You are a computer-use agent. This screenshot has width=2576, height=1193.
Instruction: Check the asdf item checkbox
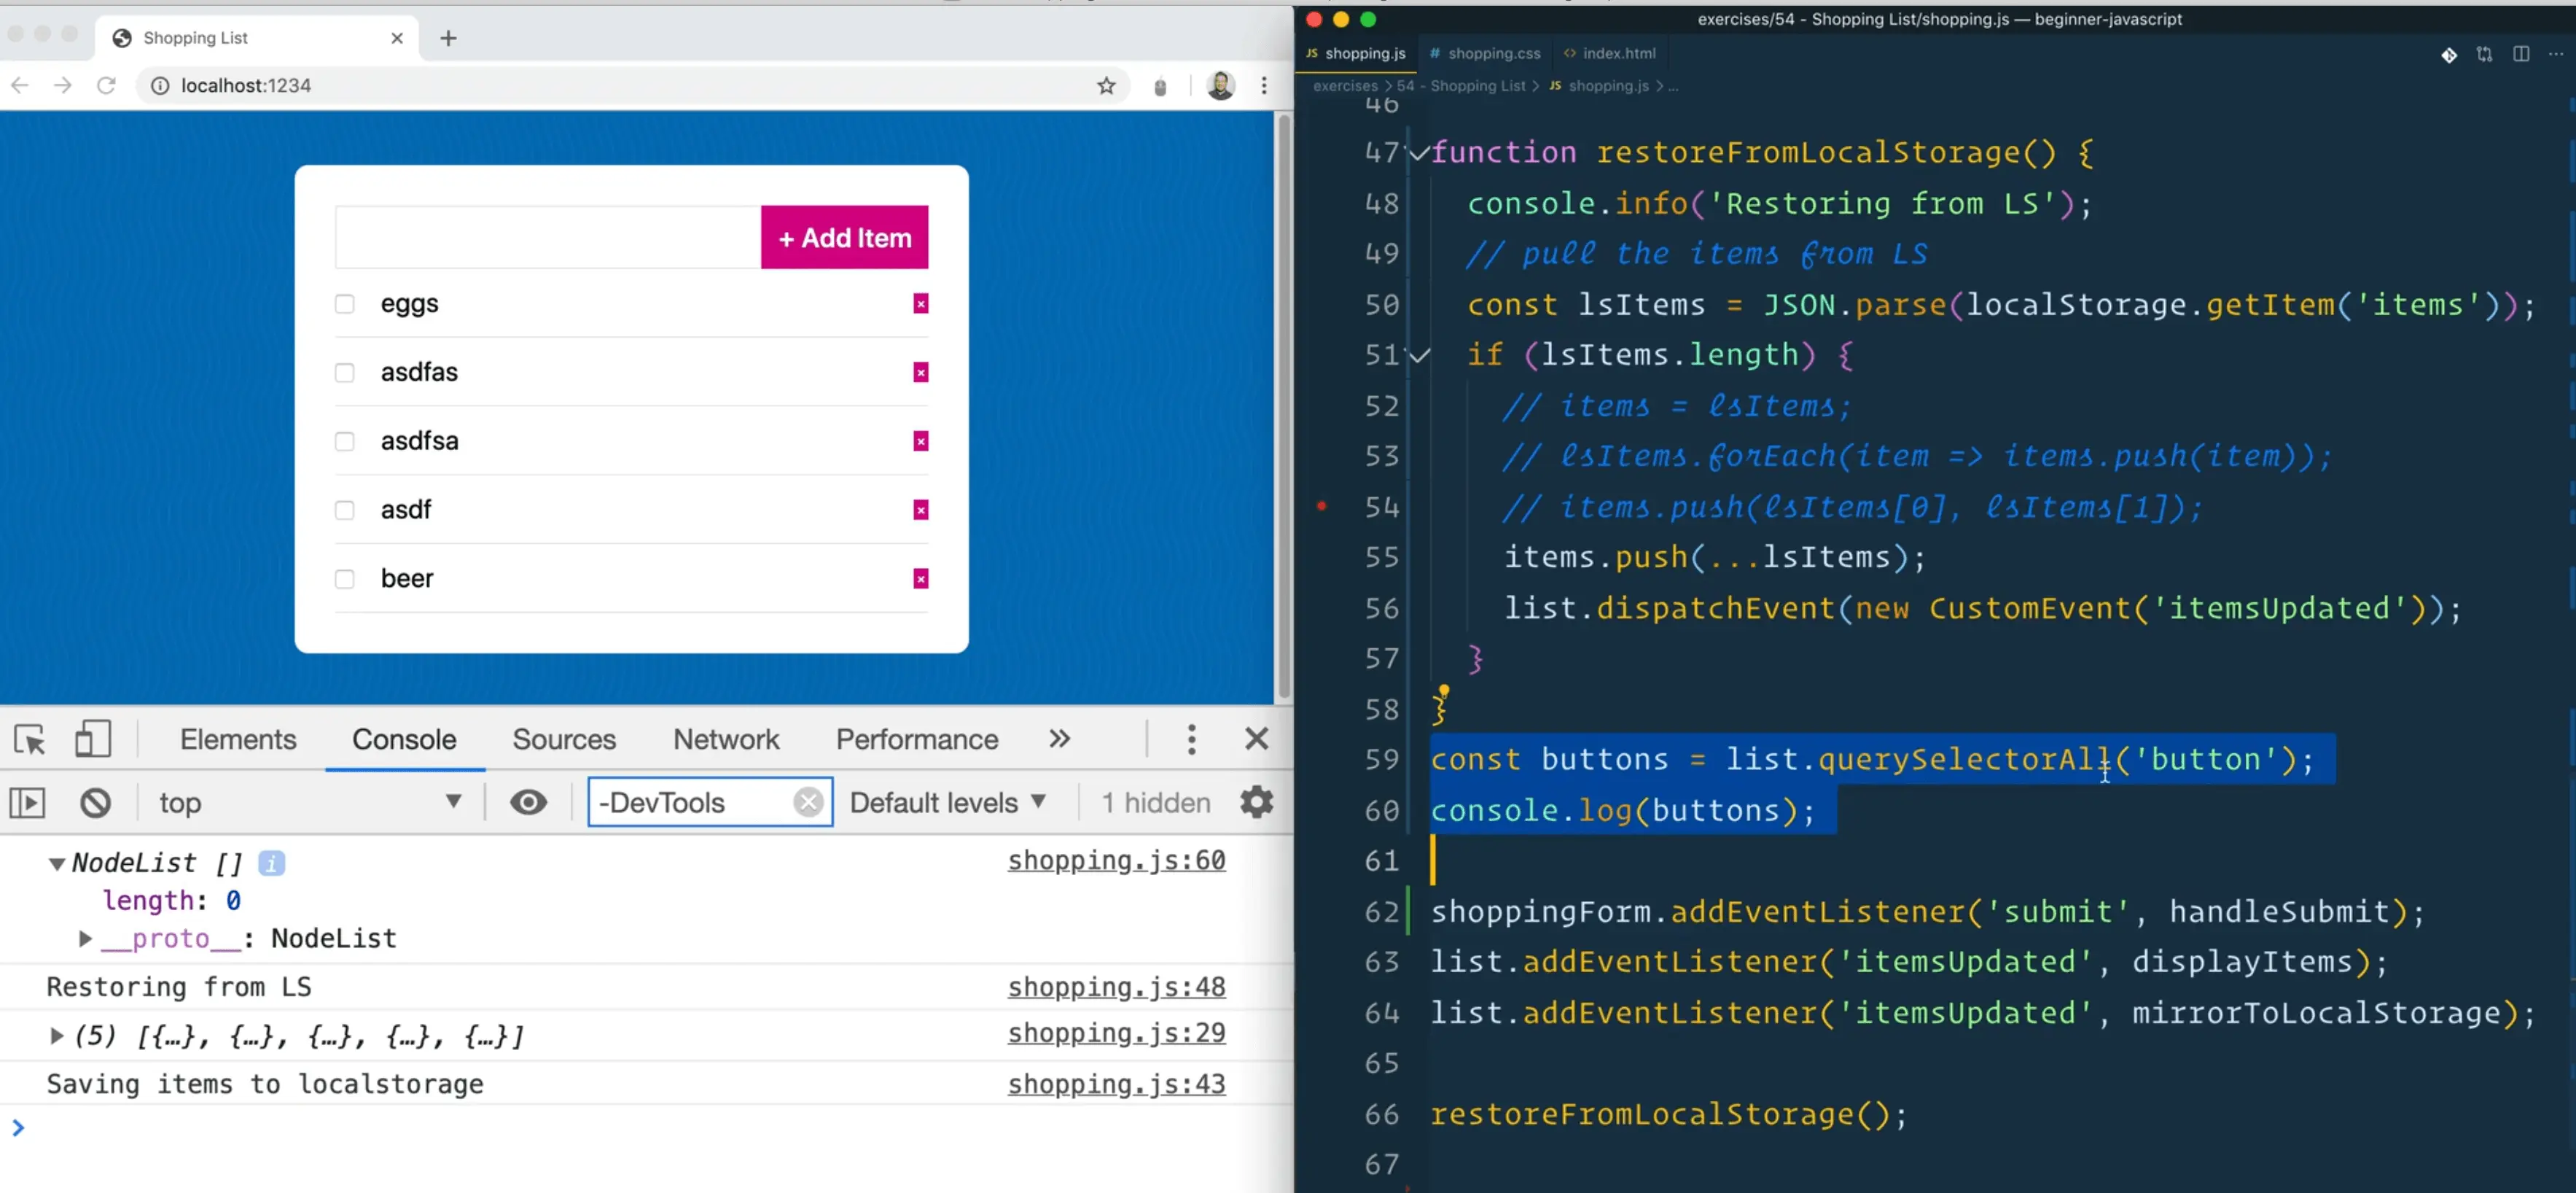coord(345,510)
